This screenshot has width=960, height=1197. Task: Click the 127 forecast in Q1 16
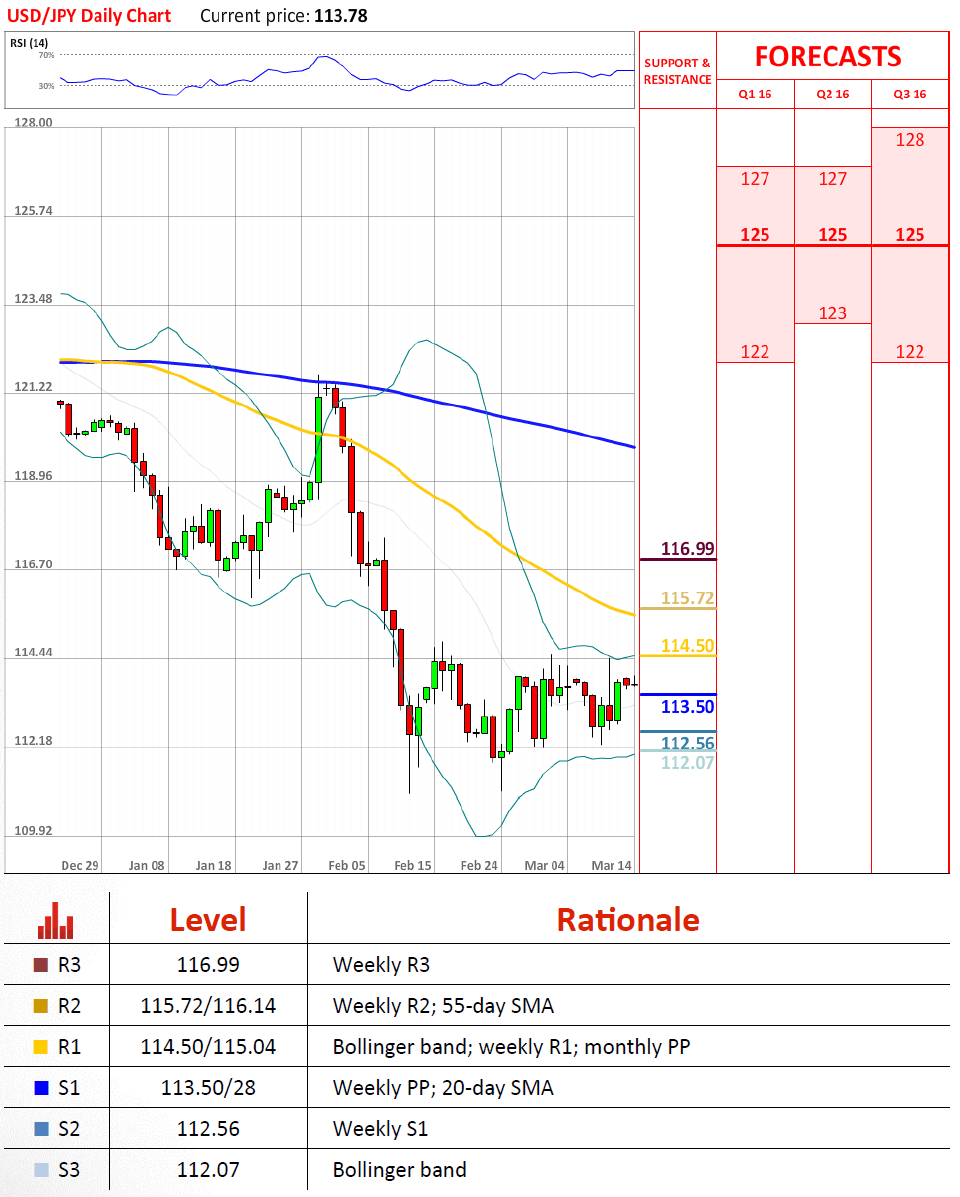tap(755, 179)
